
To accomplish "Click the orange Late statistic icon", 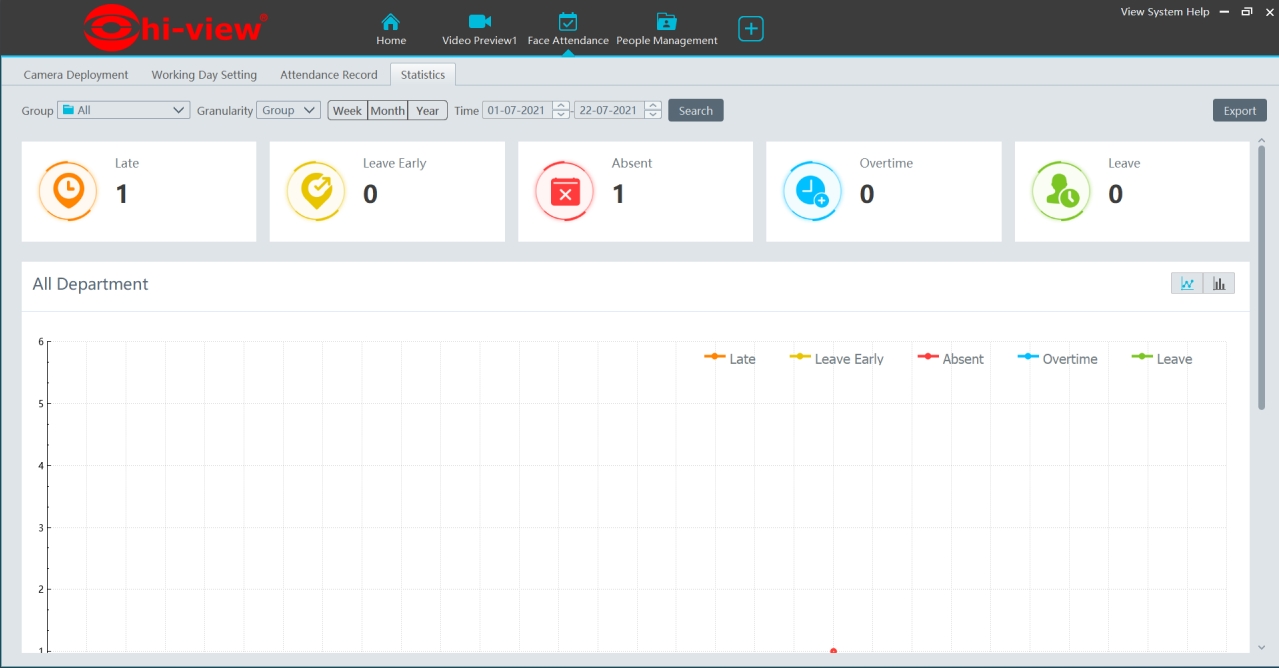I will click(68, 191).
